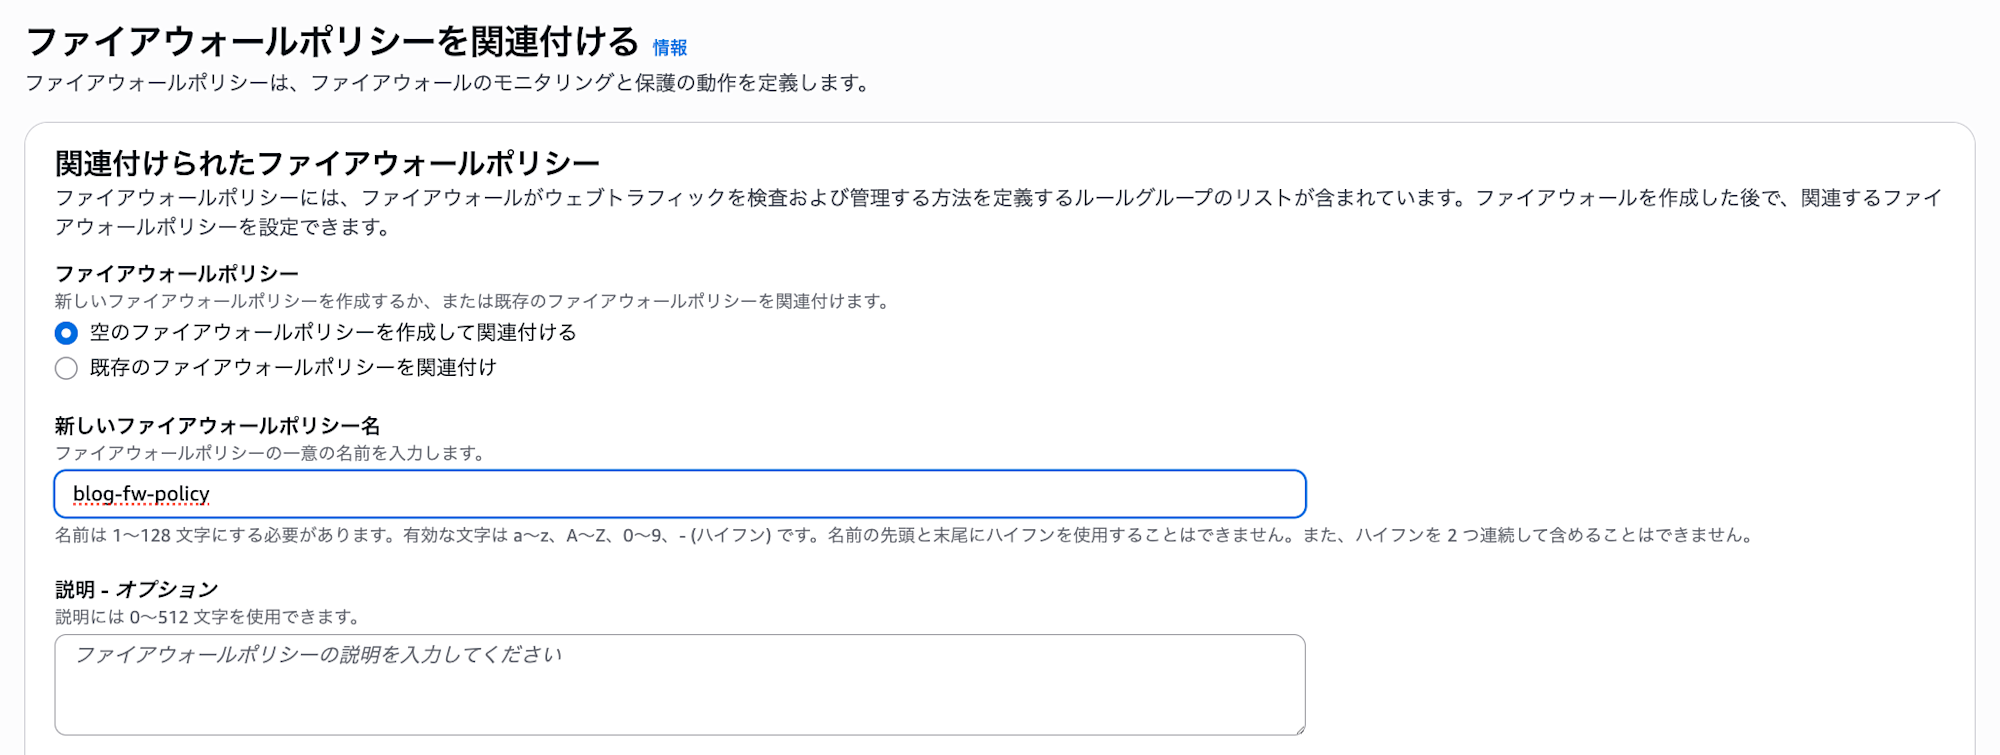Open the 情報 info link beside the page title
The height and width of the screenshot is (755, 2000).
pyautogui.click(x=669, y=48)
